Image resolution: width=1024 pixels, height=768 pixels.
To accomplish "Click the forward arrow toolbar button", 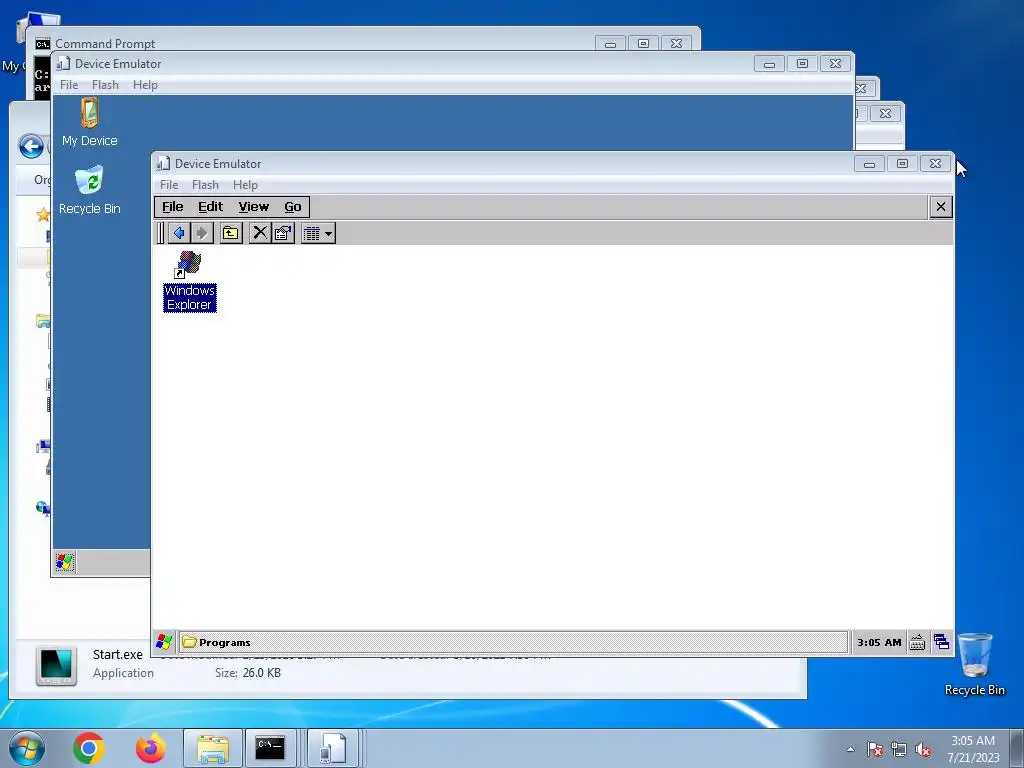I will (202, 233).
